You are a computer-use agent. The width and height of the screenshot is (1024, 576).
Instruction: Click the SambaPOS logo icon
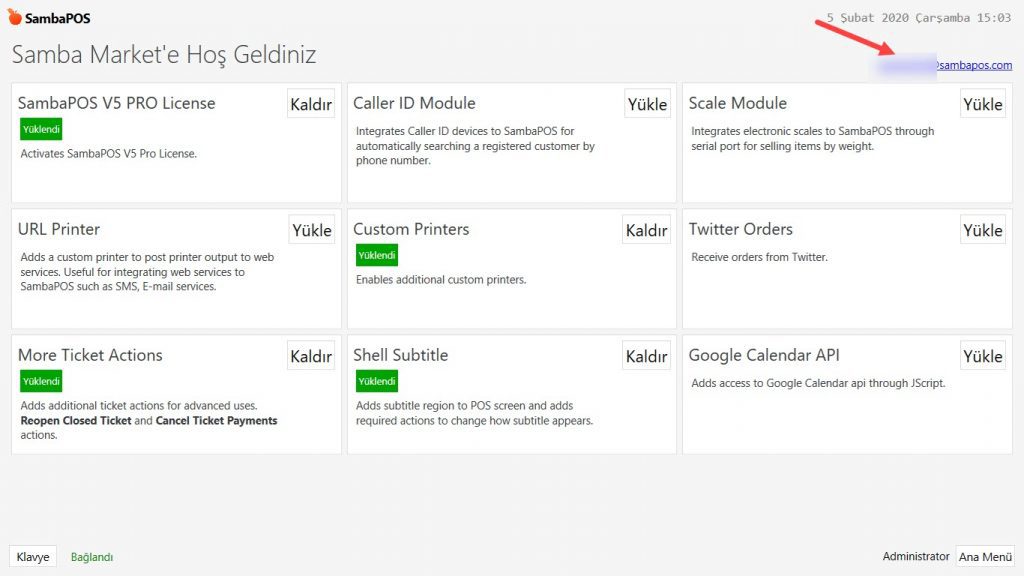[15, 17]
